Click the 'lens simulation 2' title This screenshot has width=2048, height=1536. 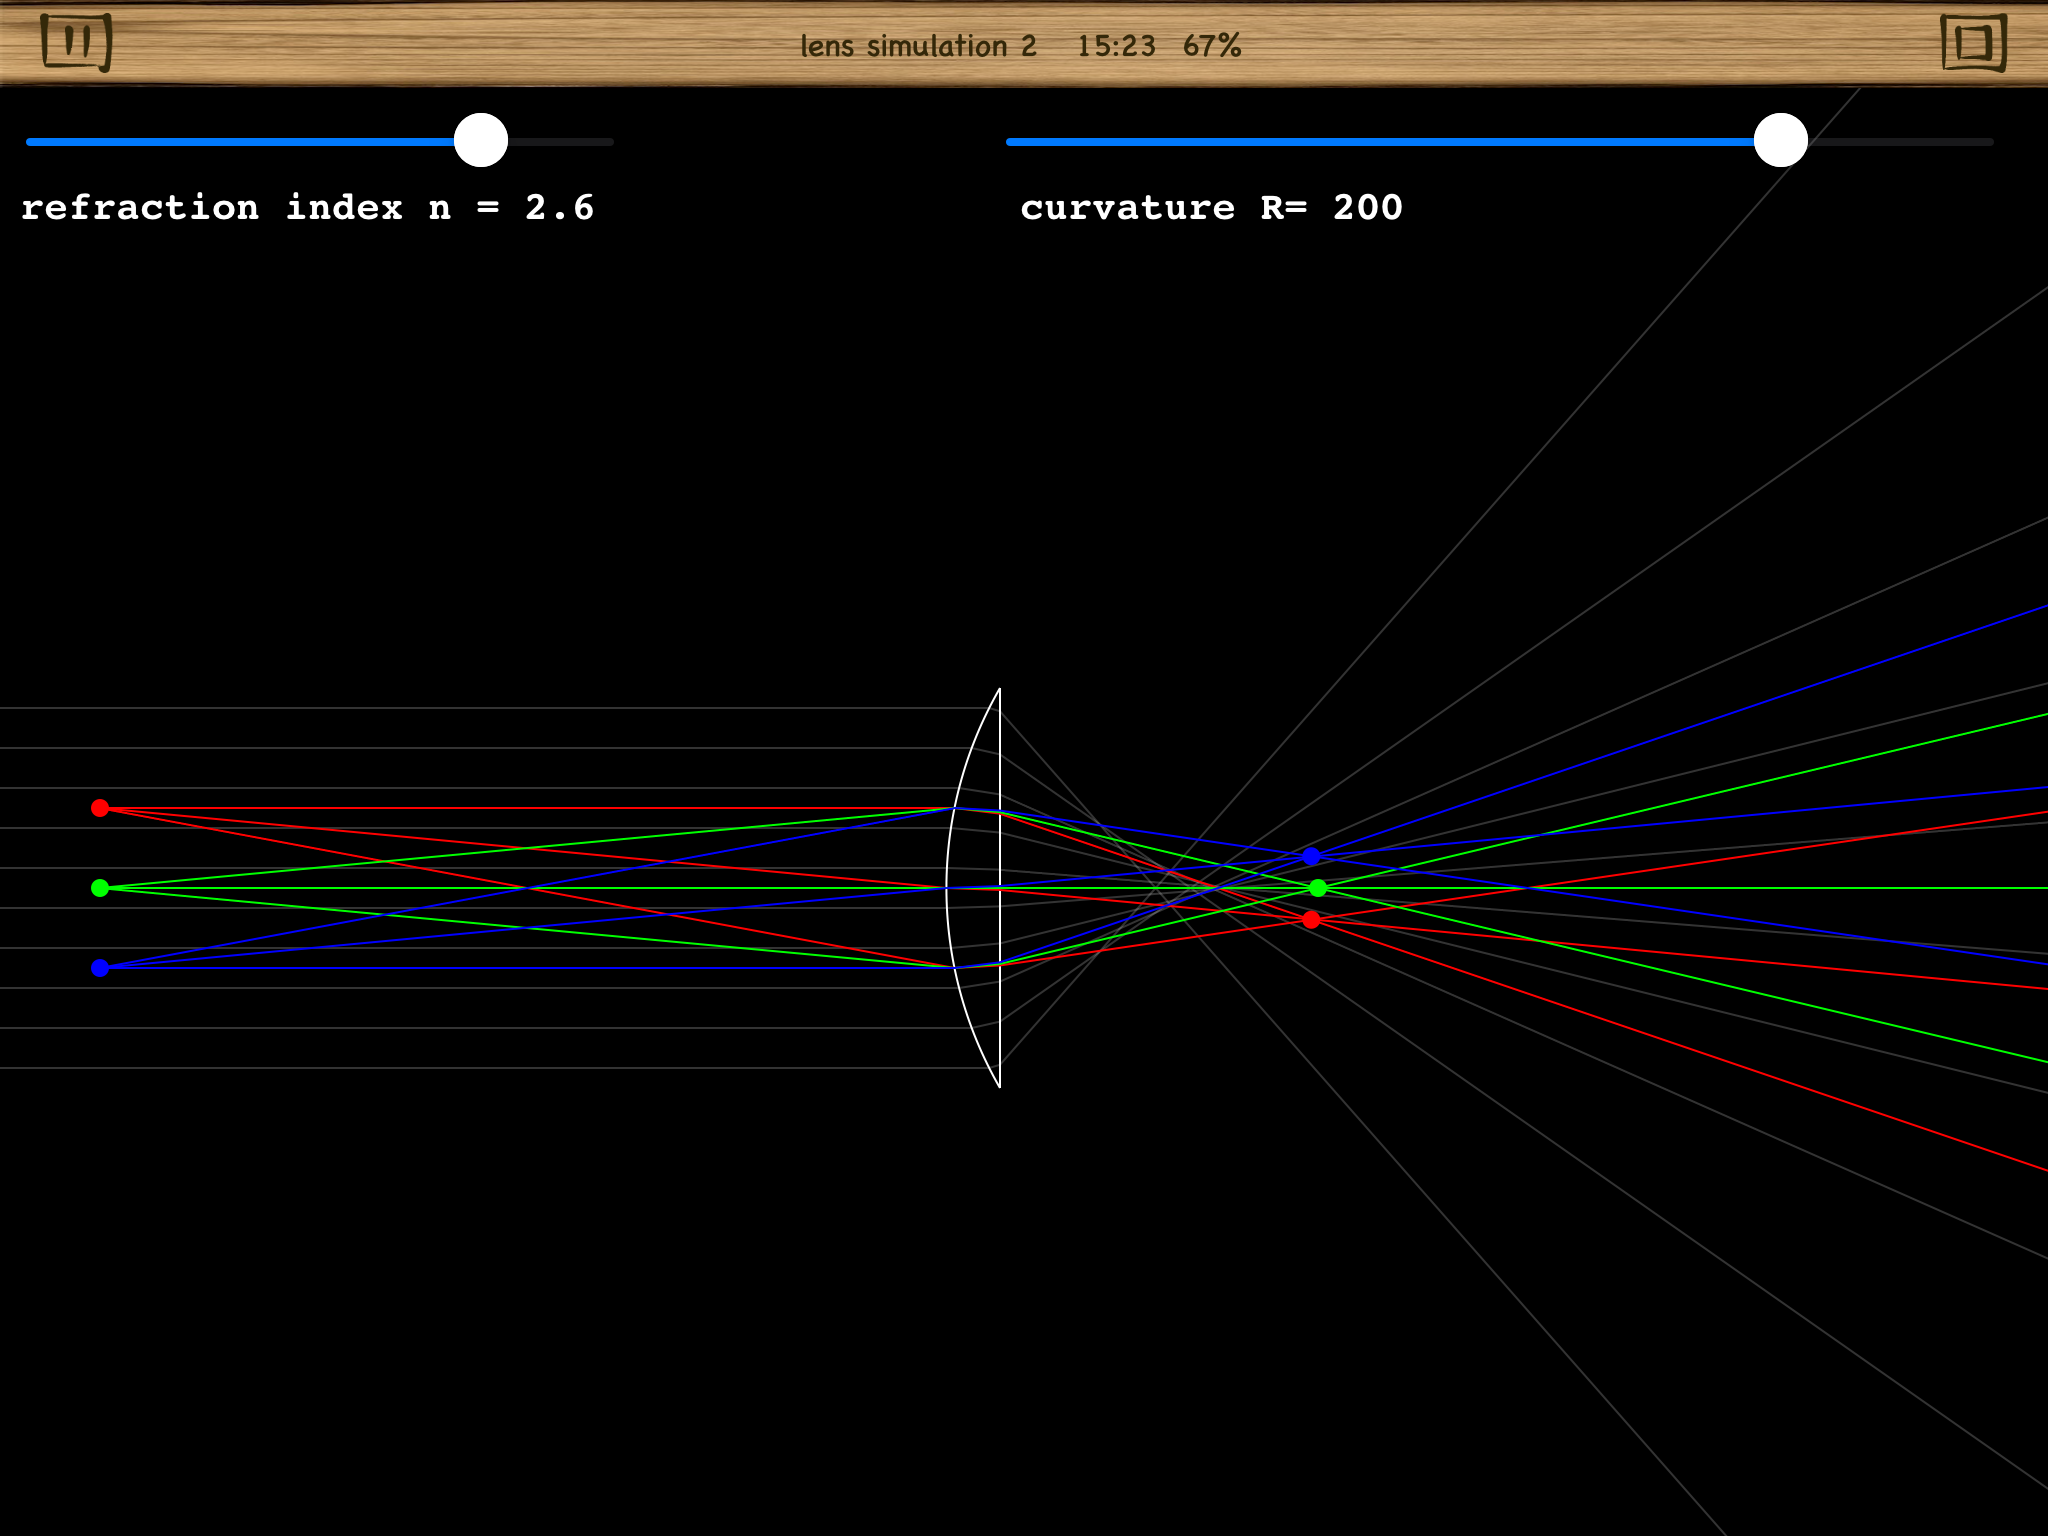pyautogui.click(x=918, y=46)
